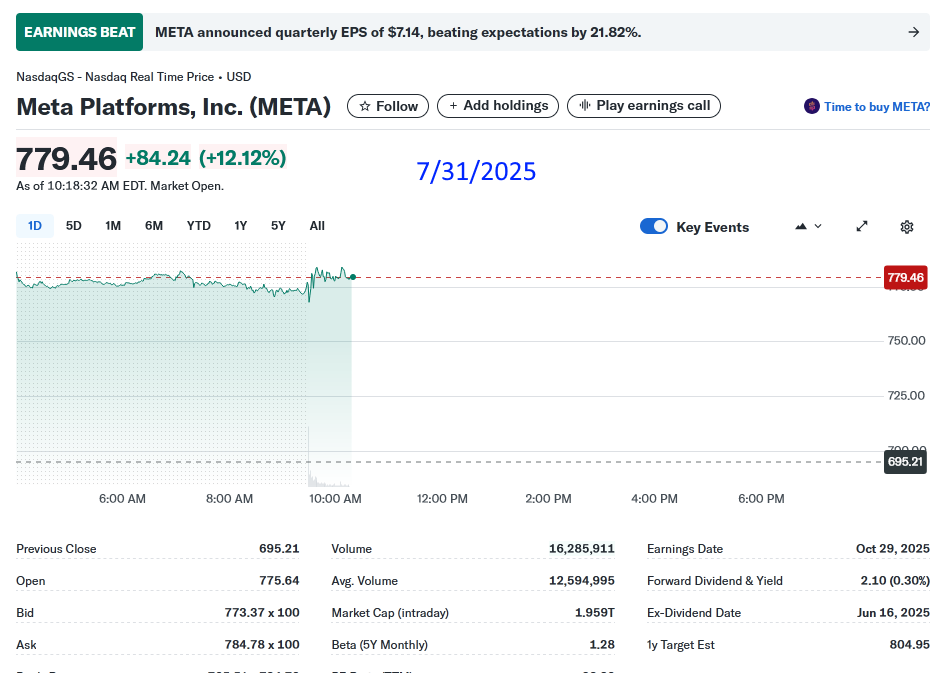Show the All time chart range
Image resolution: width=946 pixels, height=673 pixels.
(317, 226)
